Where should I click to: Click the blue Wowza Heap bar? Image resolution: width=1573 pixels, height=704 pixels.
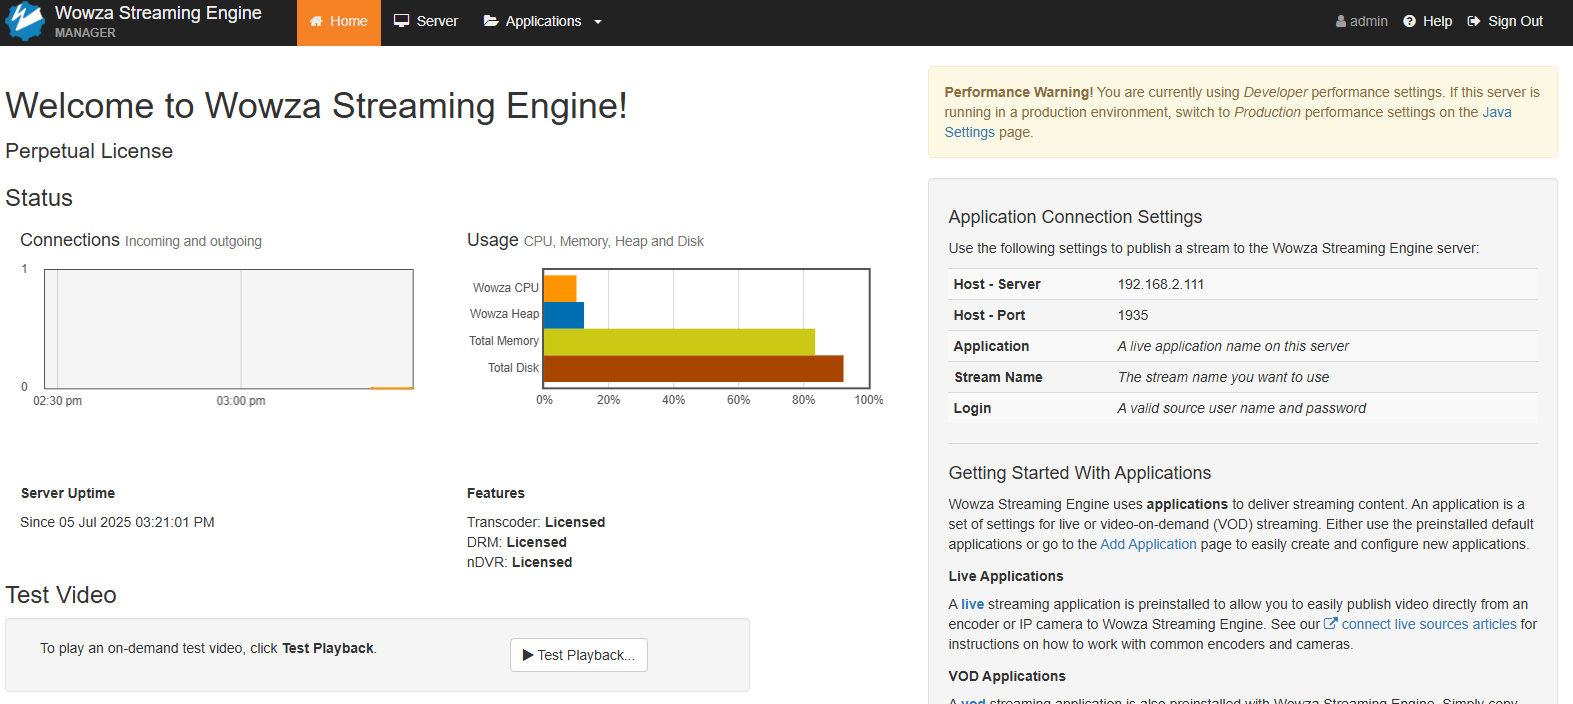pos(564,315)
